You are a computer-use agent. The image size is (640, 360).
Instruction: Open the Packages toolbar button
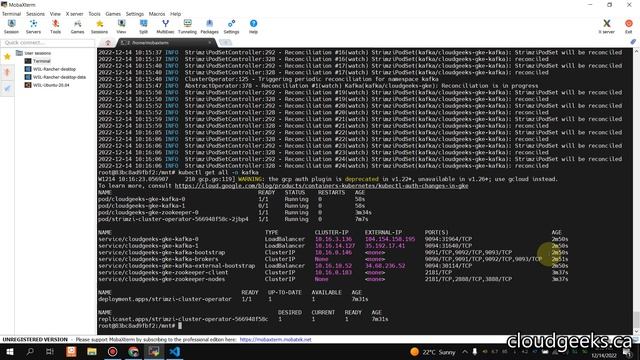click(x=209, y=27)
